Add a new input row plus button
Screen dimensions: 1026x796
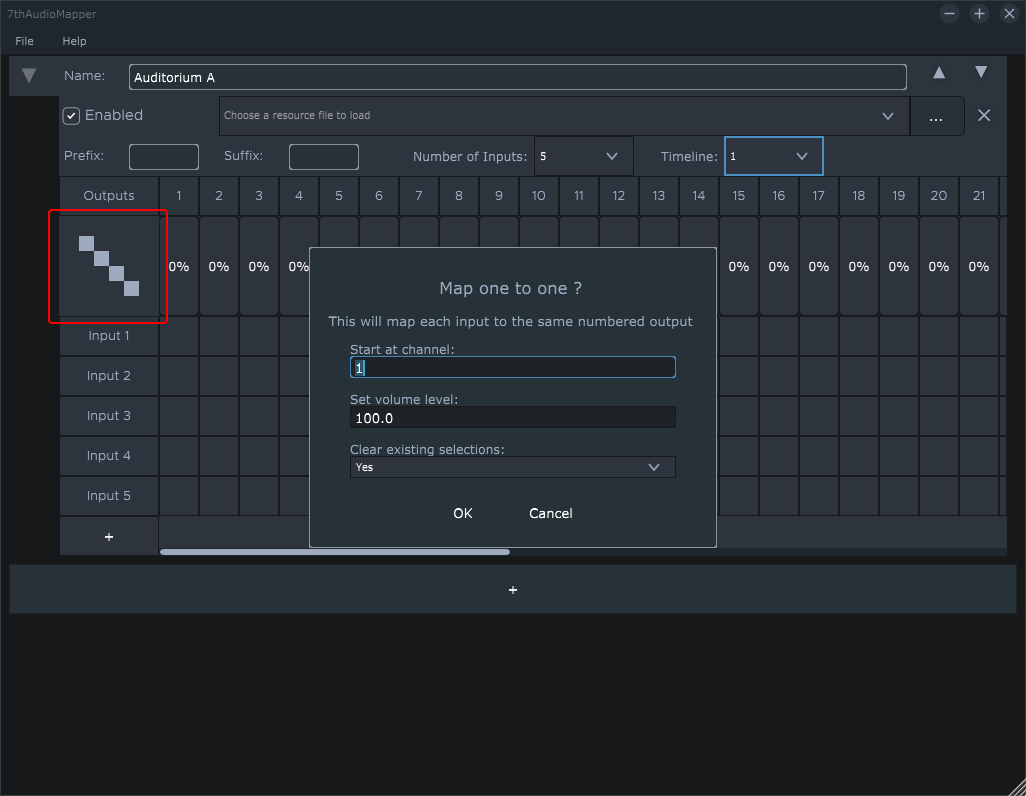109,537
